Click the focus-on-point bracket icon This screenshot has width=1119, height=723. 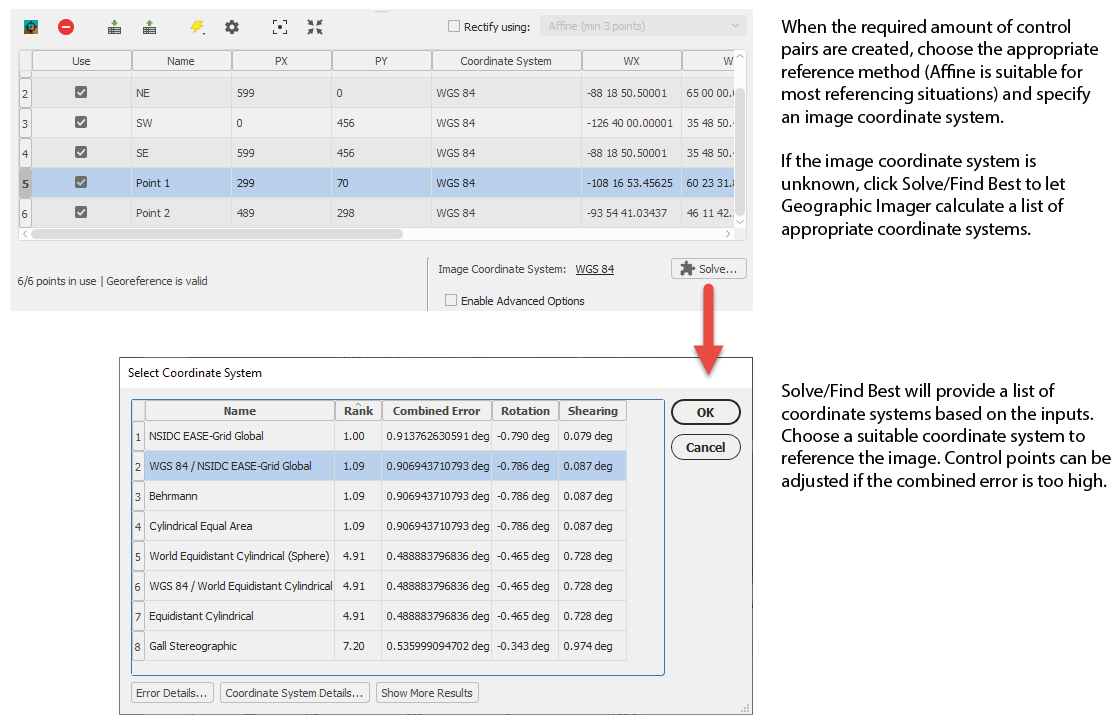click(280, 27)
